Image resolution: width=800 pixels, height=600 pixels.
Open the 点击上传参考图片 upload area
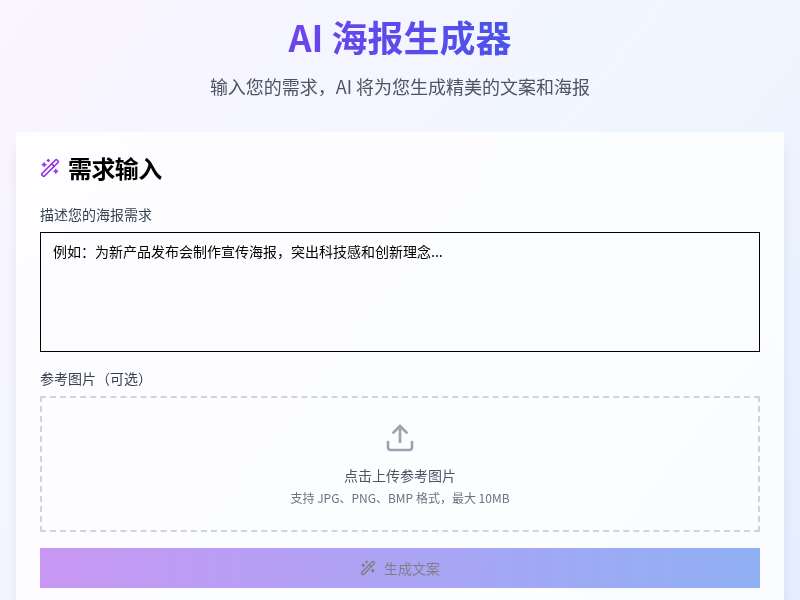click(400, 463)
